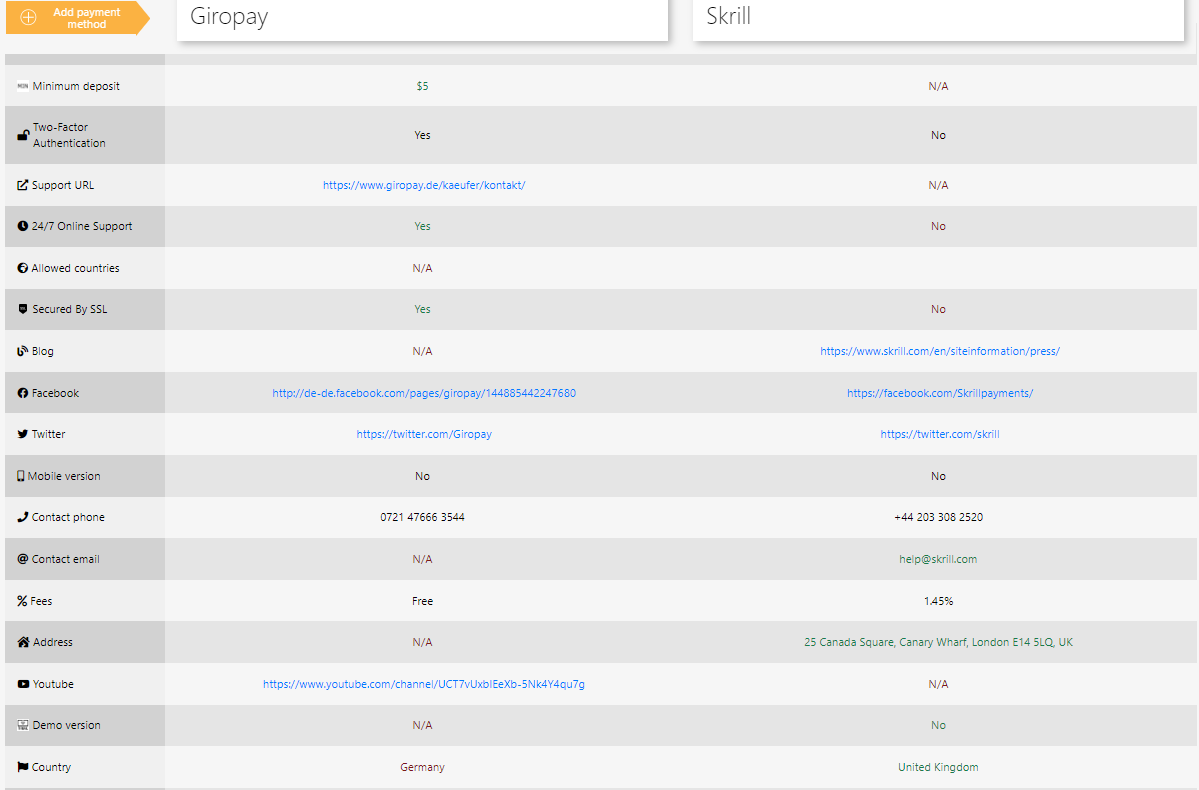The width and height of the screenshot is (1199, 790).
Task: Click the Twitter bird icon
Action: [x=23, y=434]
